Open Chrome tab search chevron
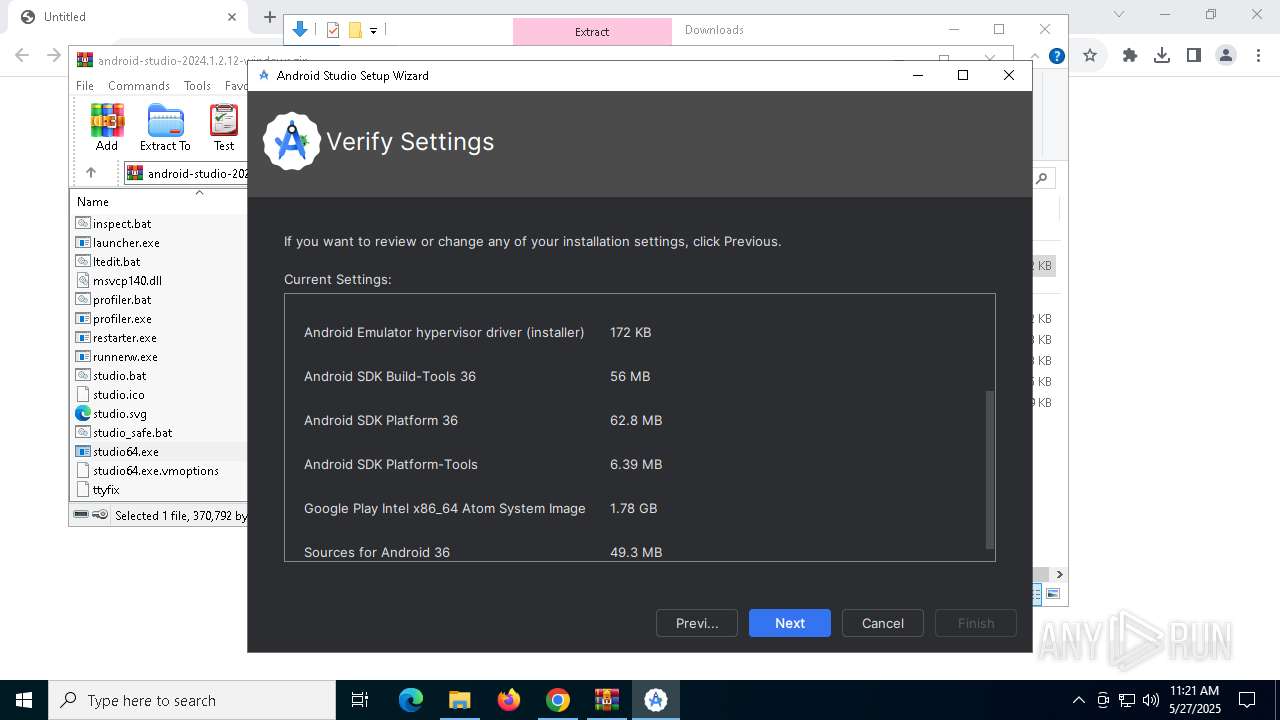 coord(1119,14)
